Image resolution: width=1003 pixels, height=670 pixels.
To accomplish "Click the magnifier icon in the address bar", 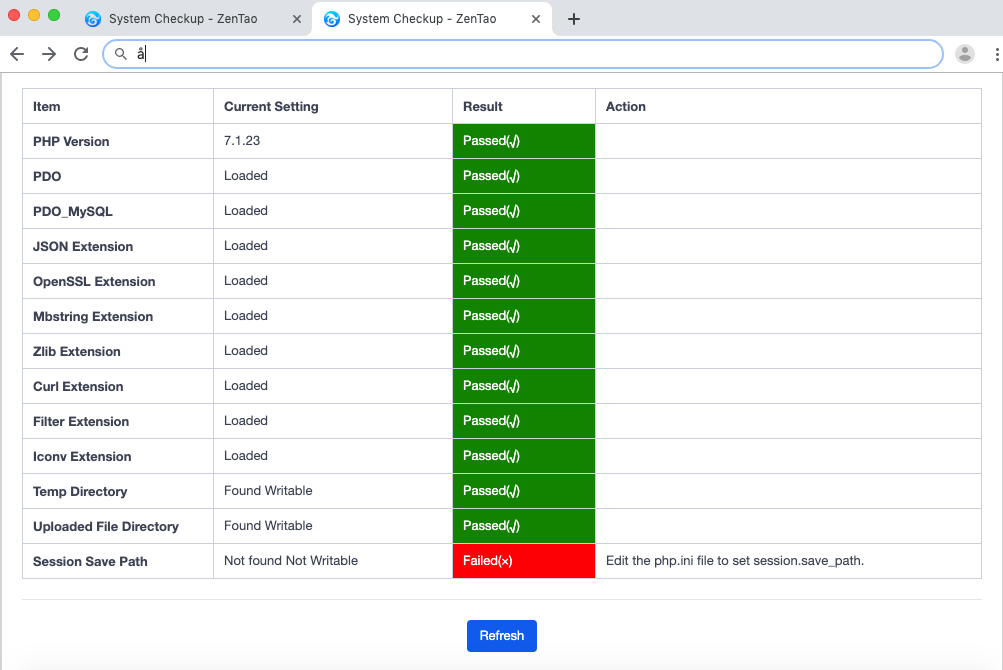I will [121, 54].
